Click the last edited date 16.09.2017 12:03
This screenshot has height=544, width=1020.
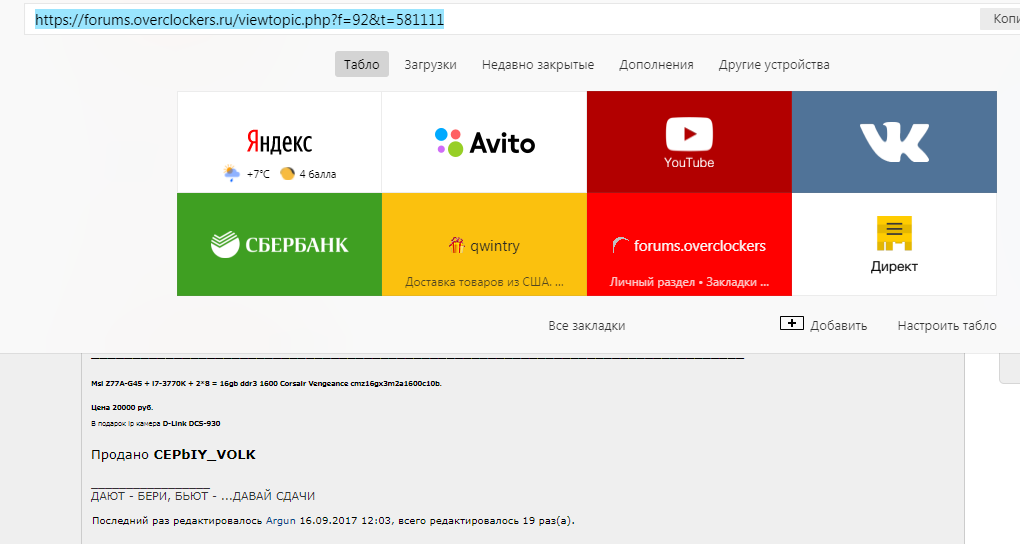(345, 521)
